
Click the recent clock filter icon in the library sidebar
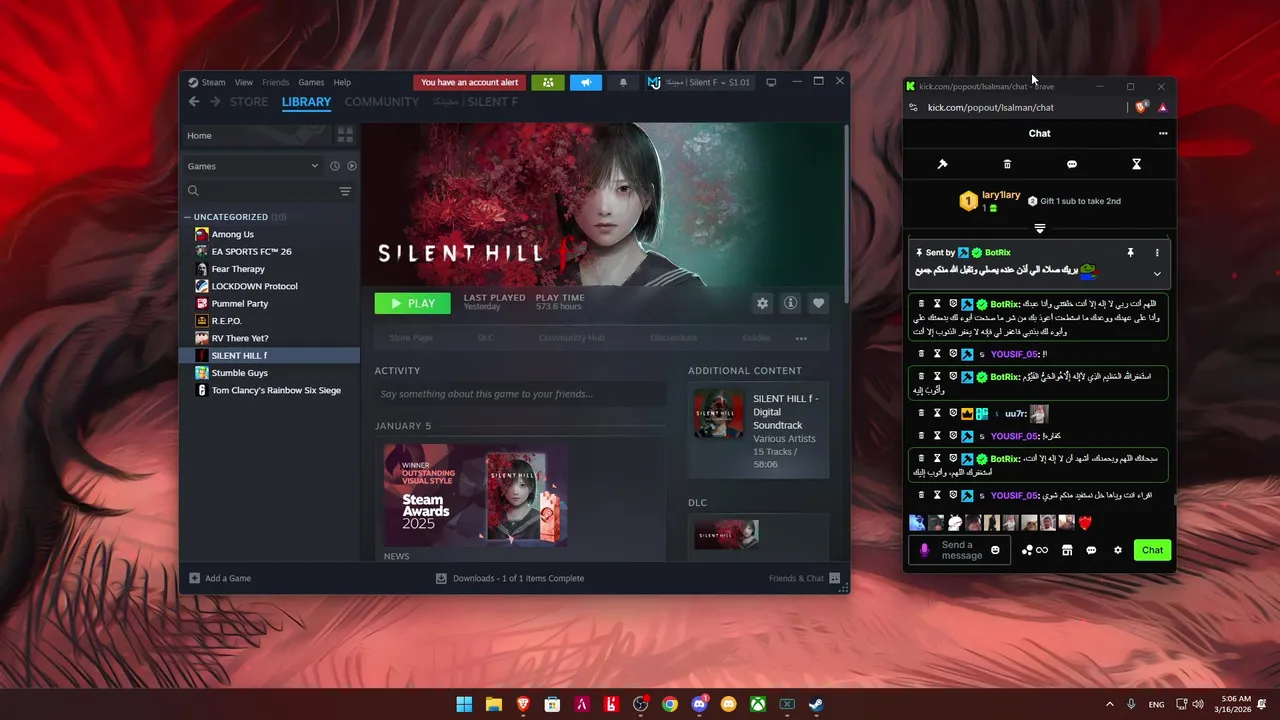click(x=335, y=166)
